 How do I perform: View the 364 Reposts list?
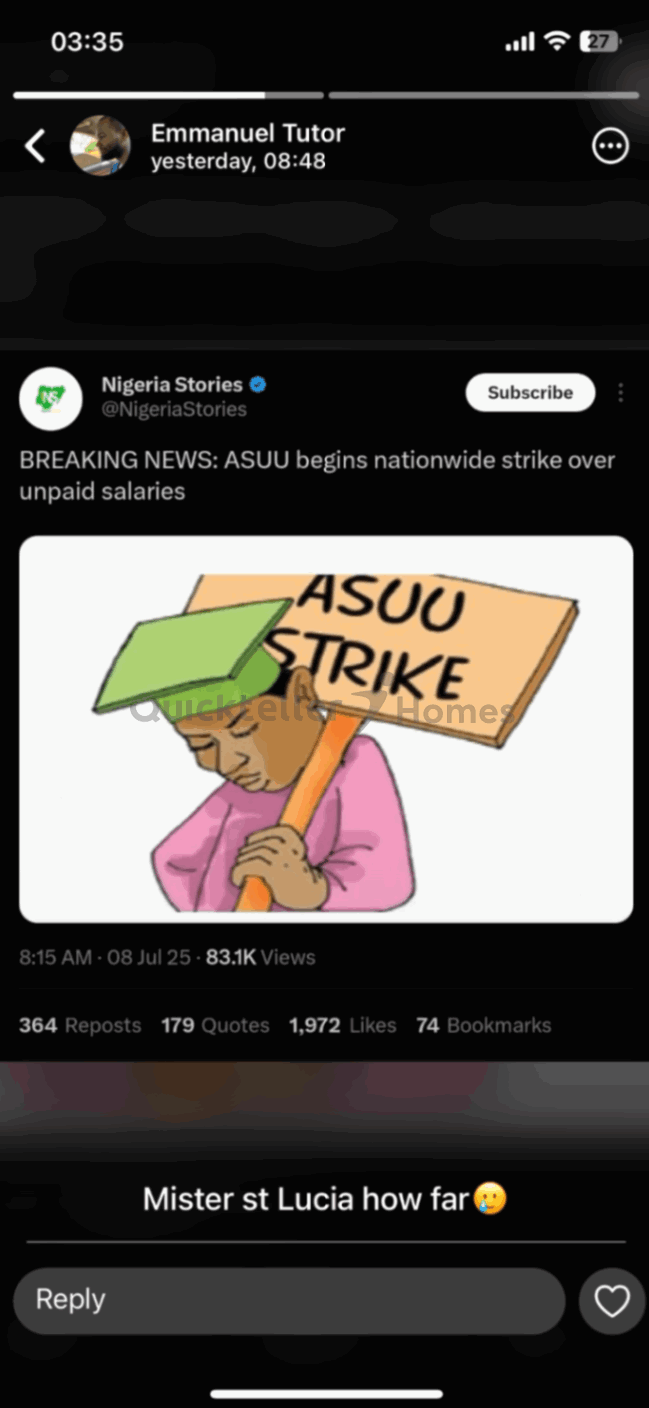[80, 1025]
